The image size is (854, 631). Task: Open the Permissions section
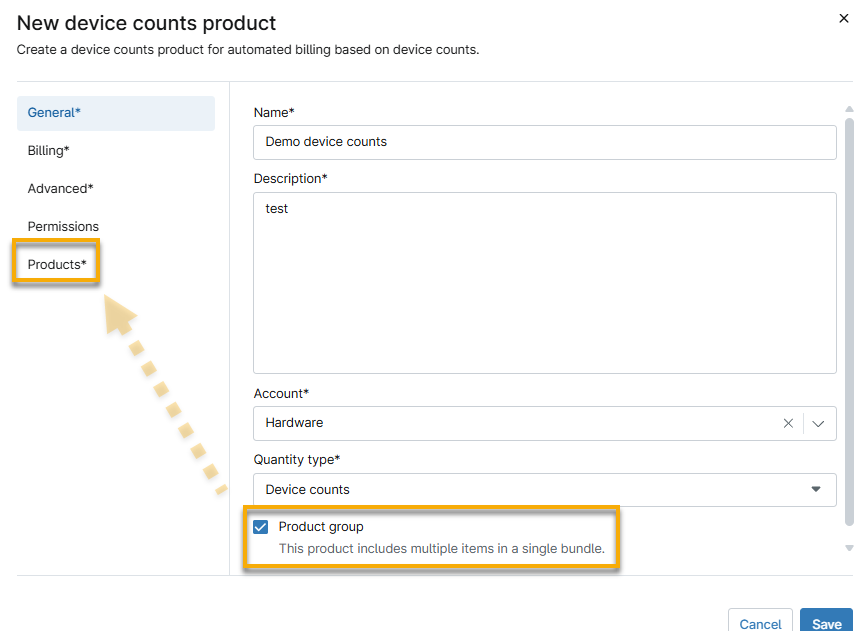pyautogui.click(x=63, y=226)
